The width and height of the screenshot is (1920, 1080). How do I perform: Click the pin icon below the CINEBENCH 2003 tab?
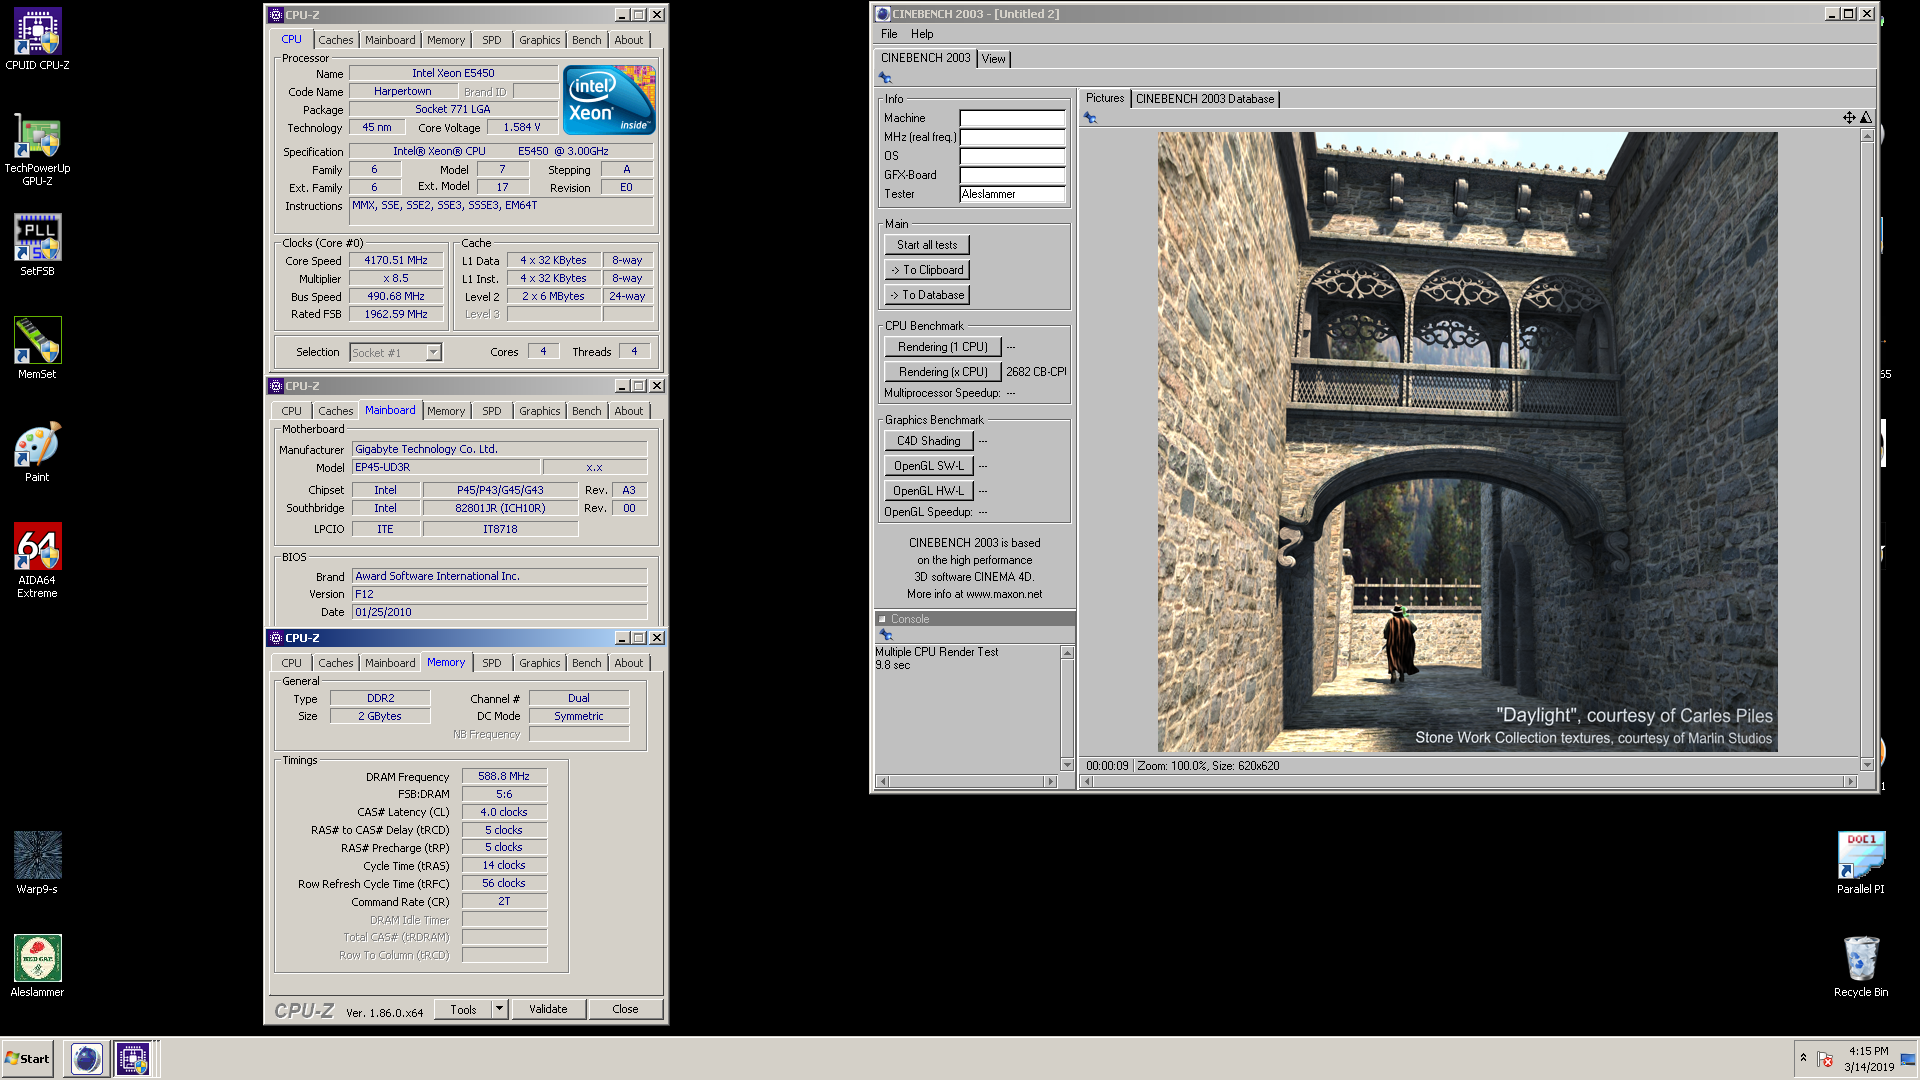point(885,78)
